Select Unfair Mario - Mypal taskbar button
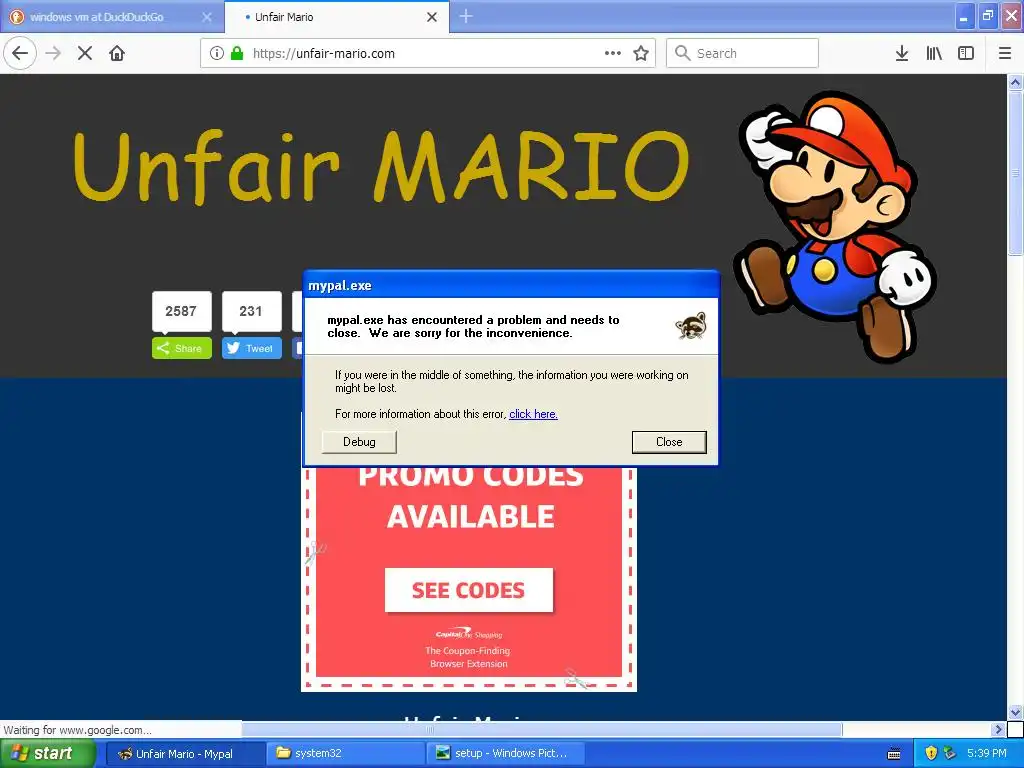This screenshot has height=768, width=1024. click(x=184, y=754)
